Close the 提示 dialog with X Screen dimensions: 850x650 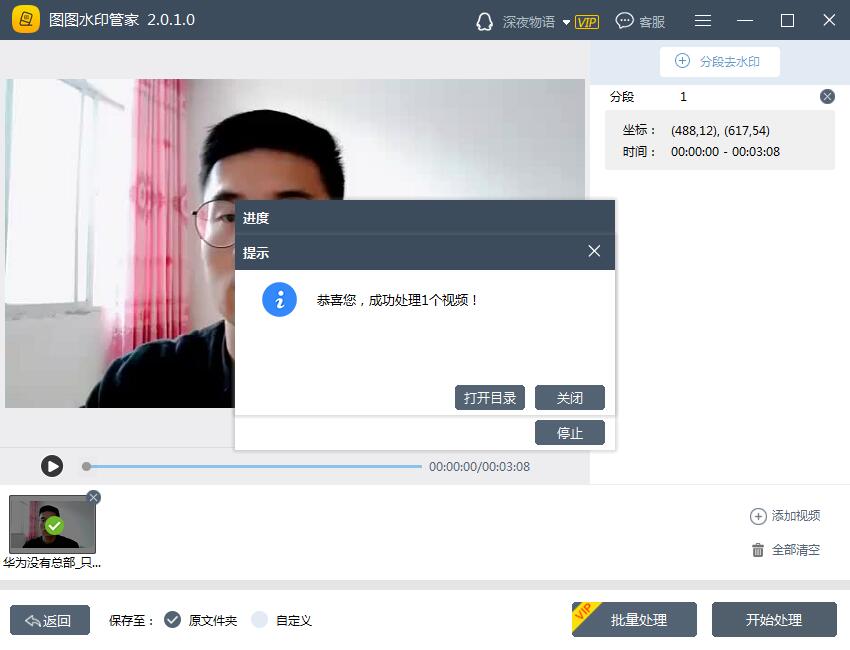pos(594,251)
